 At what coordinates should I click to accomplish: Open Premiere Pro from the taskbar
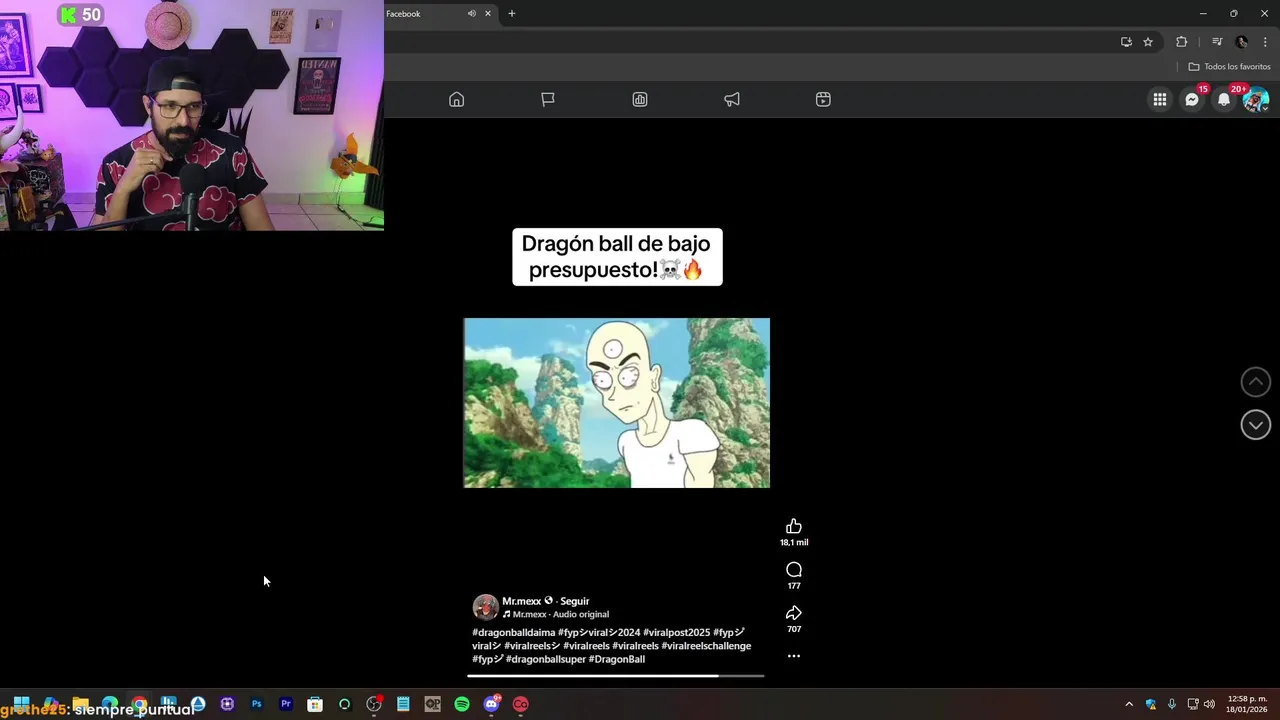(286, 704)
